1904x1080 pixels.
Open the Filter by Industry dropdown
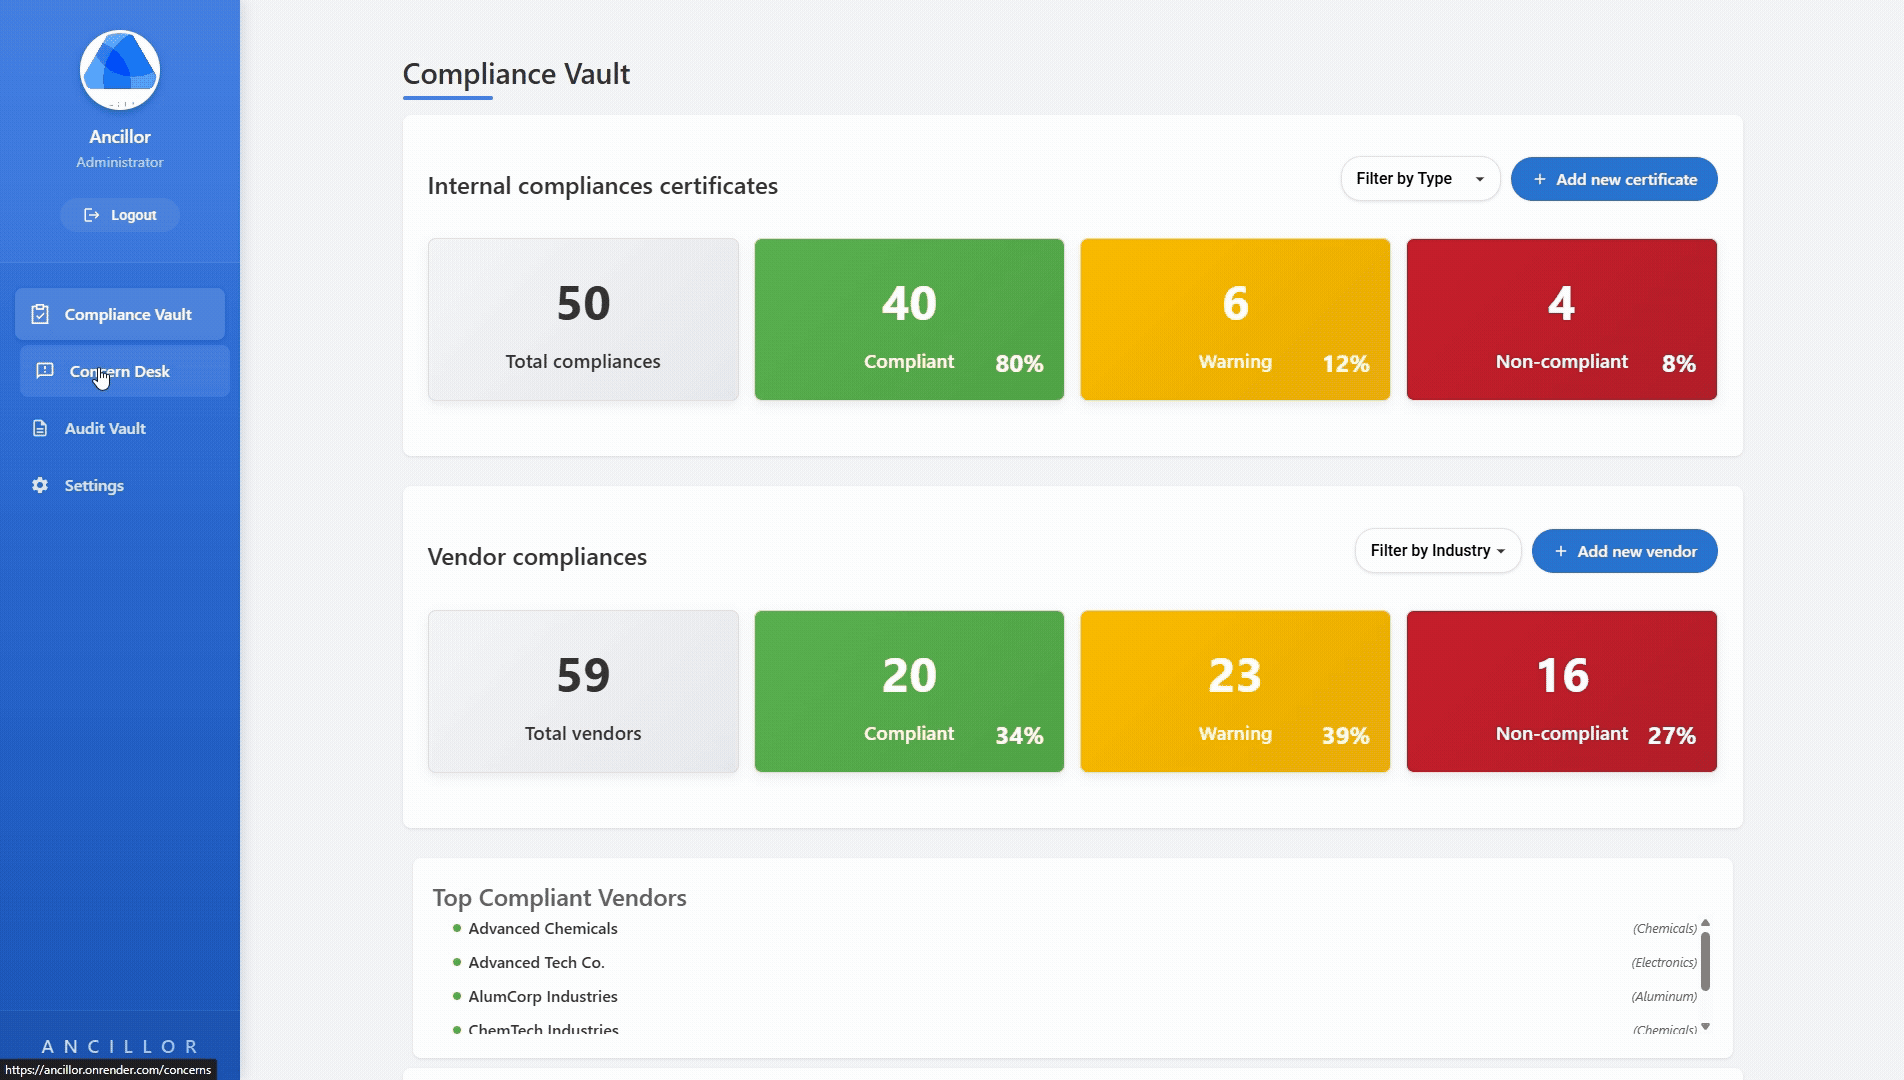click(x=1437, y=550)
